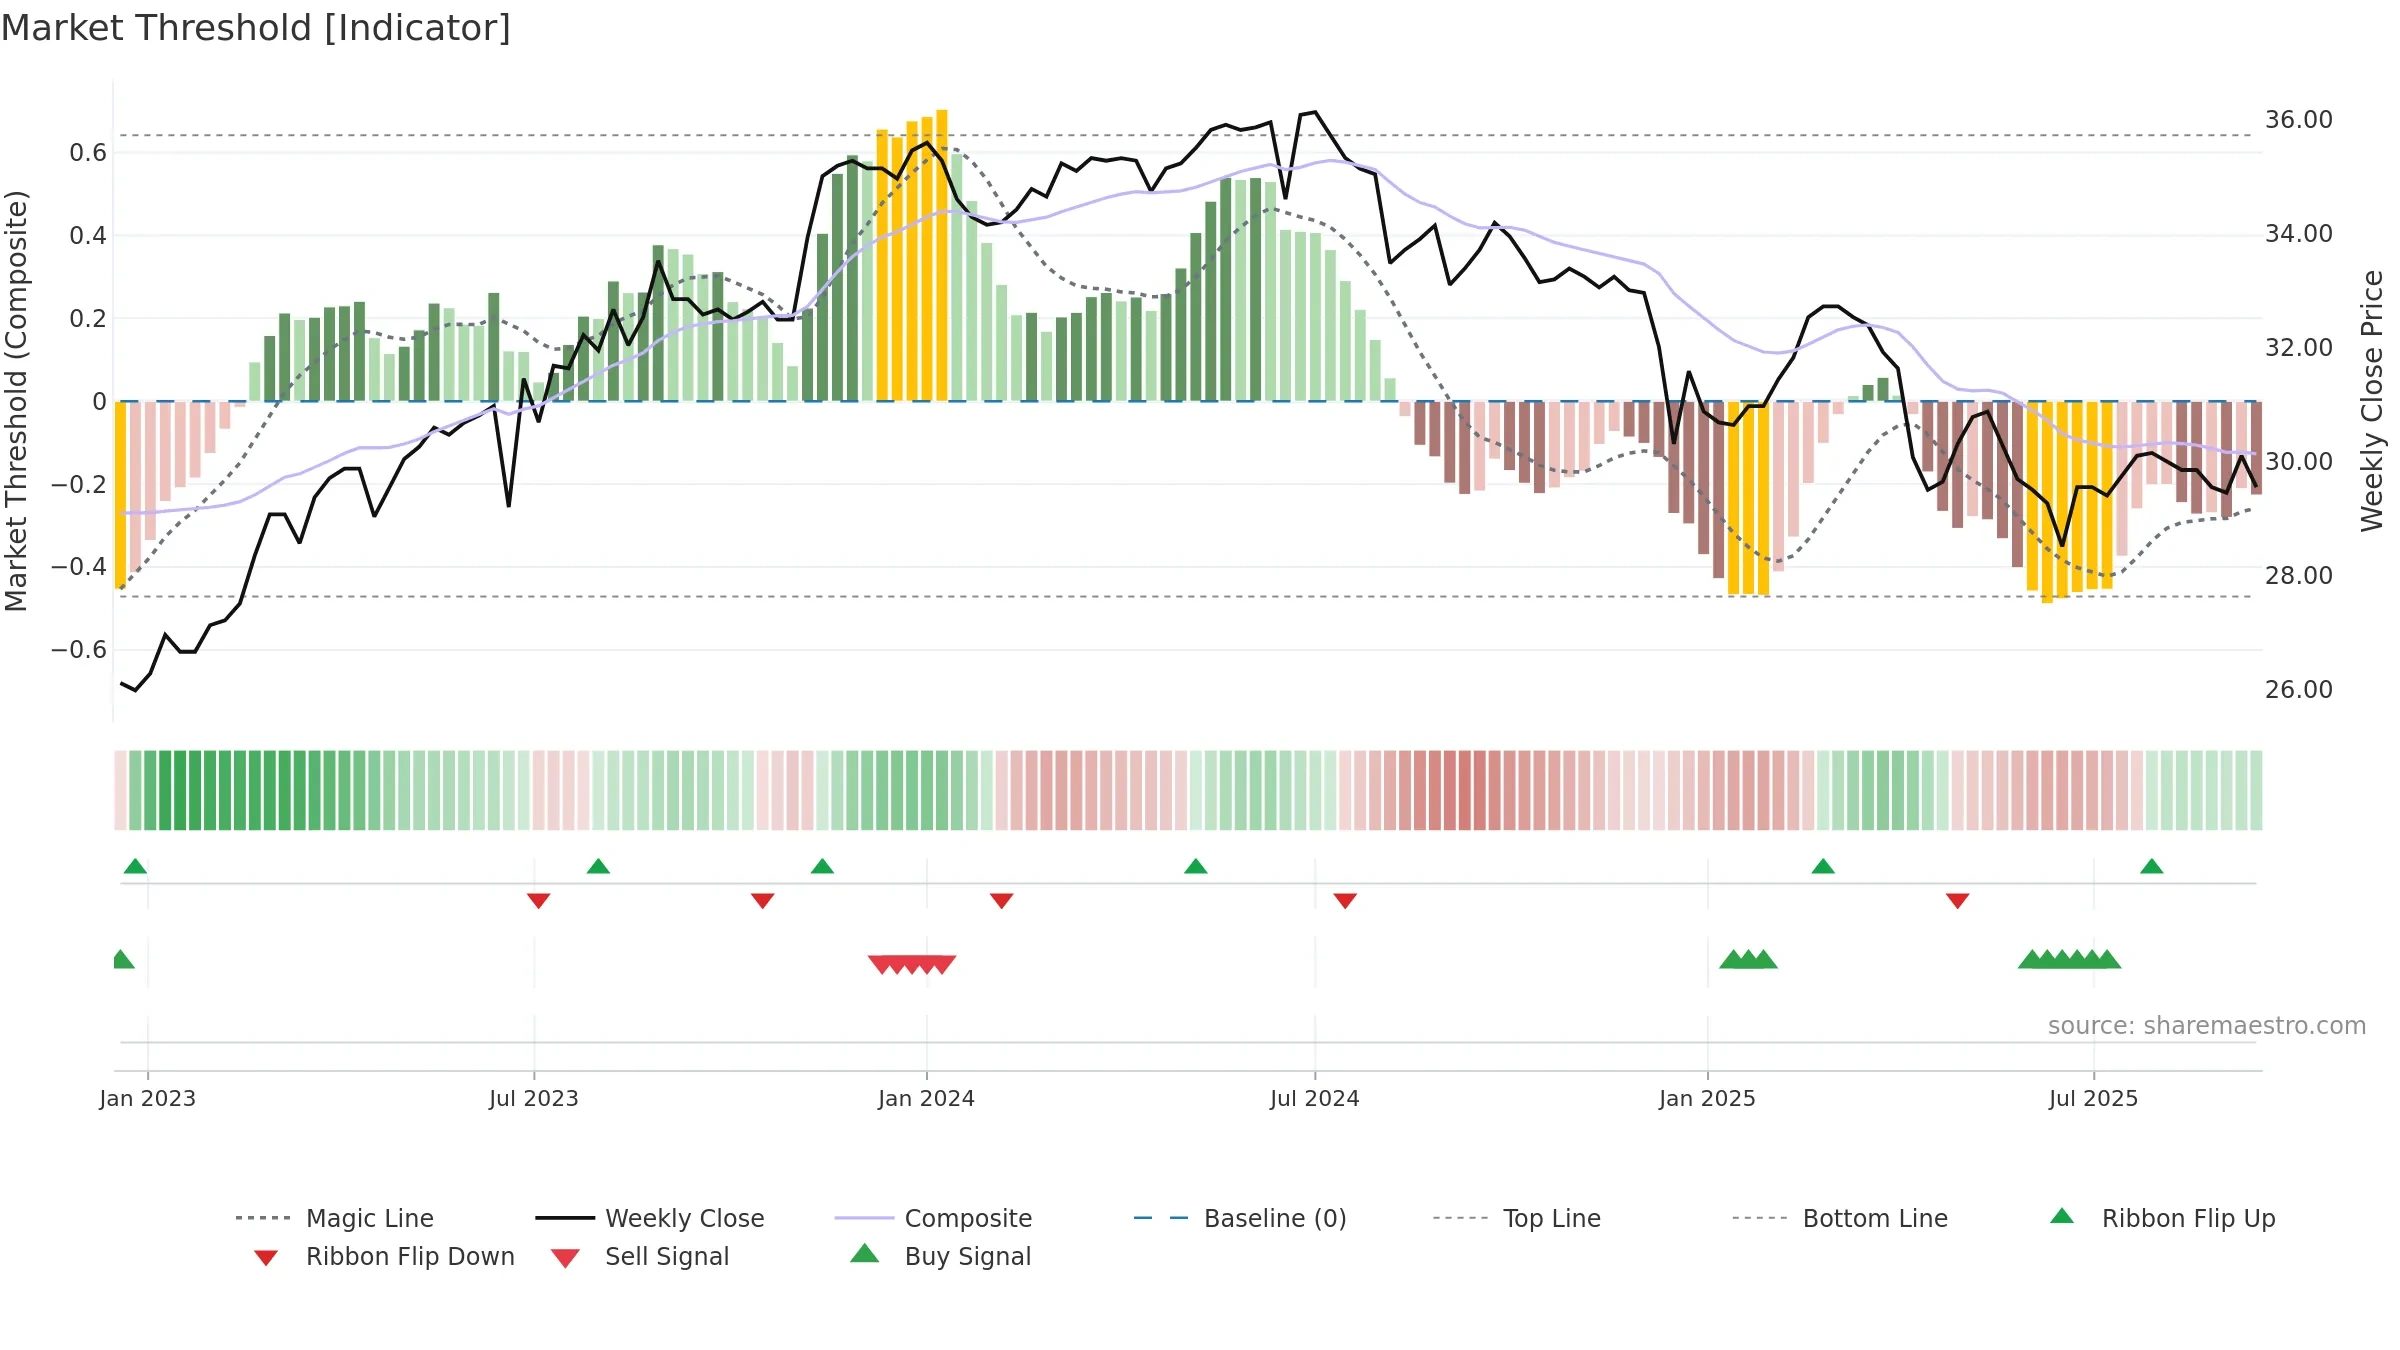The height and width of the screenshot is (1350, 2400).
Task: Click the chart title Market Threshold [Indicator]
Action: click(256, 28)
